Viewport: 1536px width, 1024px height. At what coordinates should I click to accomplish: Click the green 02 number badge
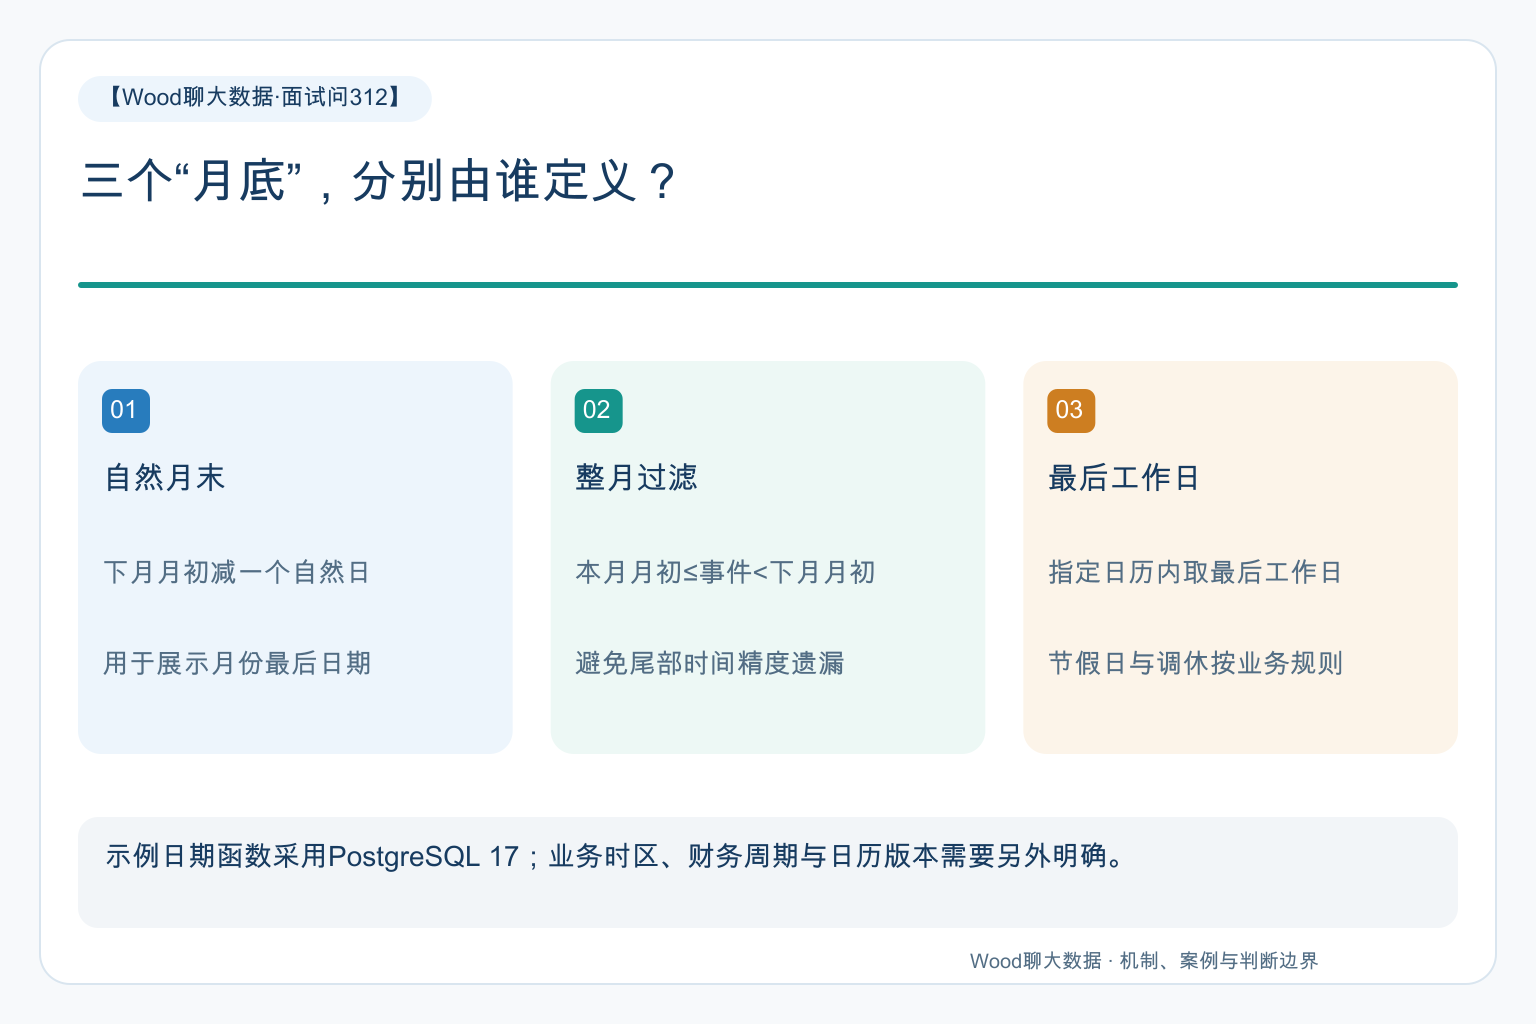598,411
